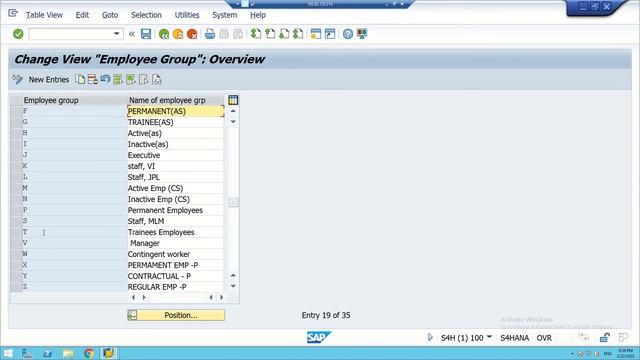Screen dimensions: 640x360
Task: Open Customize Local Layout monitor icon
Action: point(362,34)
